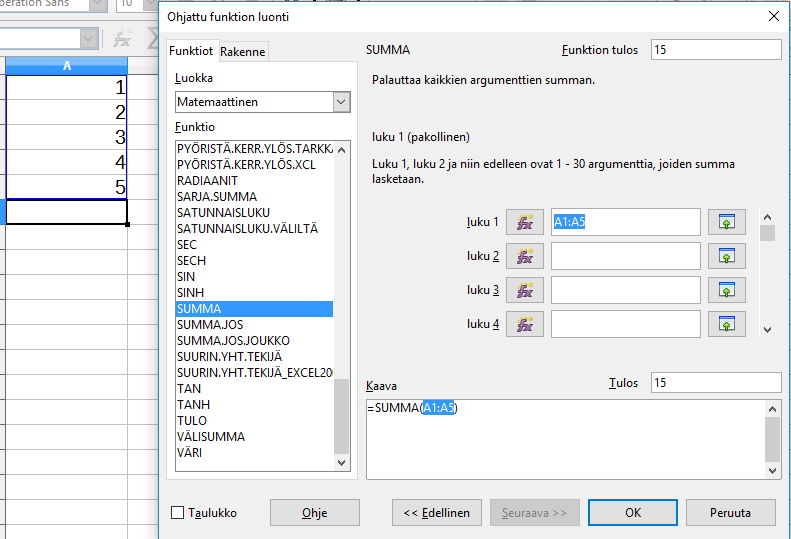Screen dimensions: 791x539
Task: Click shrink button for luku 3 field
Action: (x=728, y=290)
